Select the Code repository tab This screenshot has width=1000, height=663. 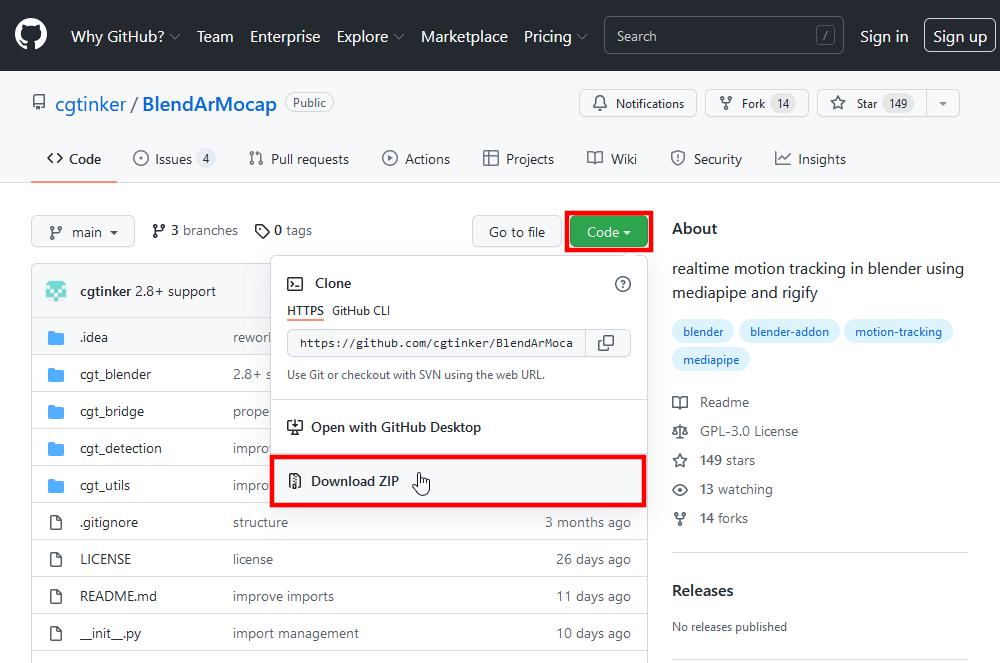point(74,159)
